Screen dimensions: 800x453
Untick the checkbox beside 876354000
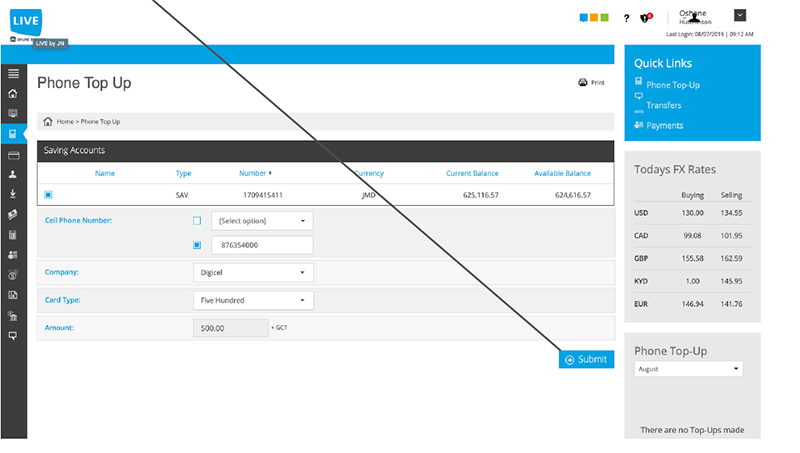pyautogui.click(x=197, y=245)
